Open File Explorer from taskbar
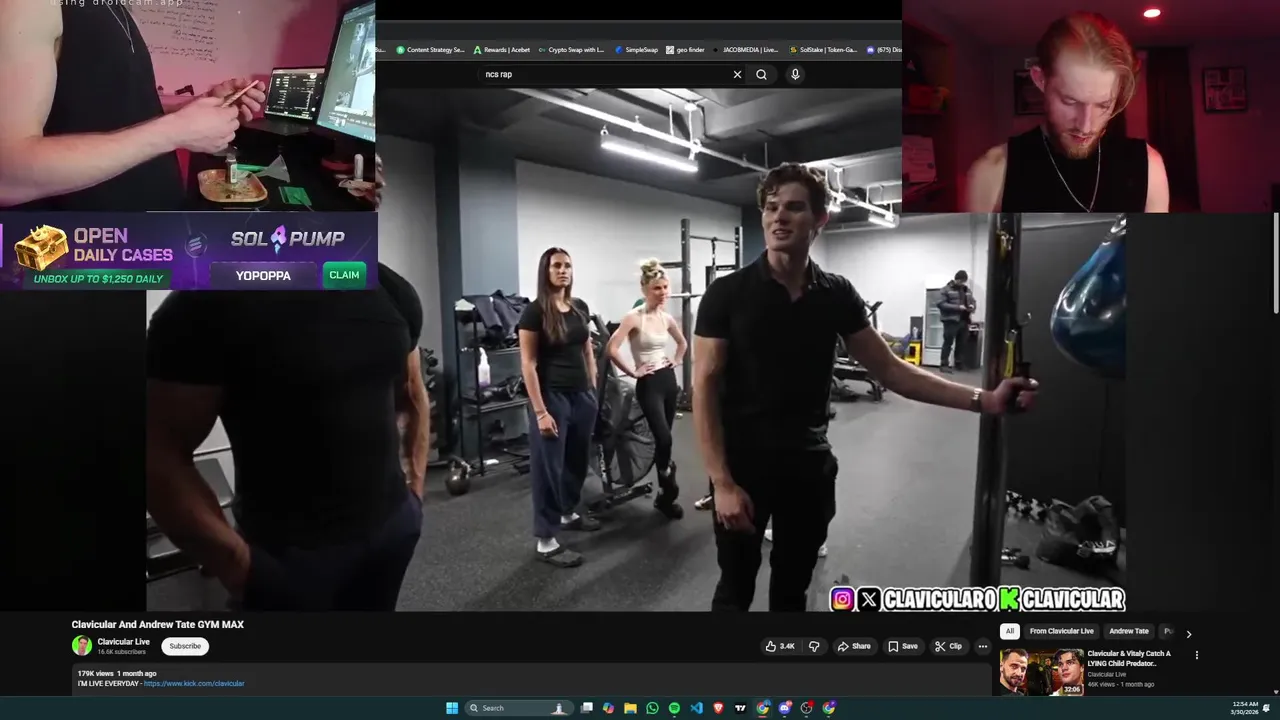The image size is (1280, 720). click(x=630, y=708)
